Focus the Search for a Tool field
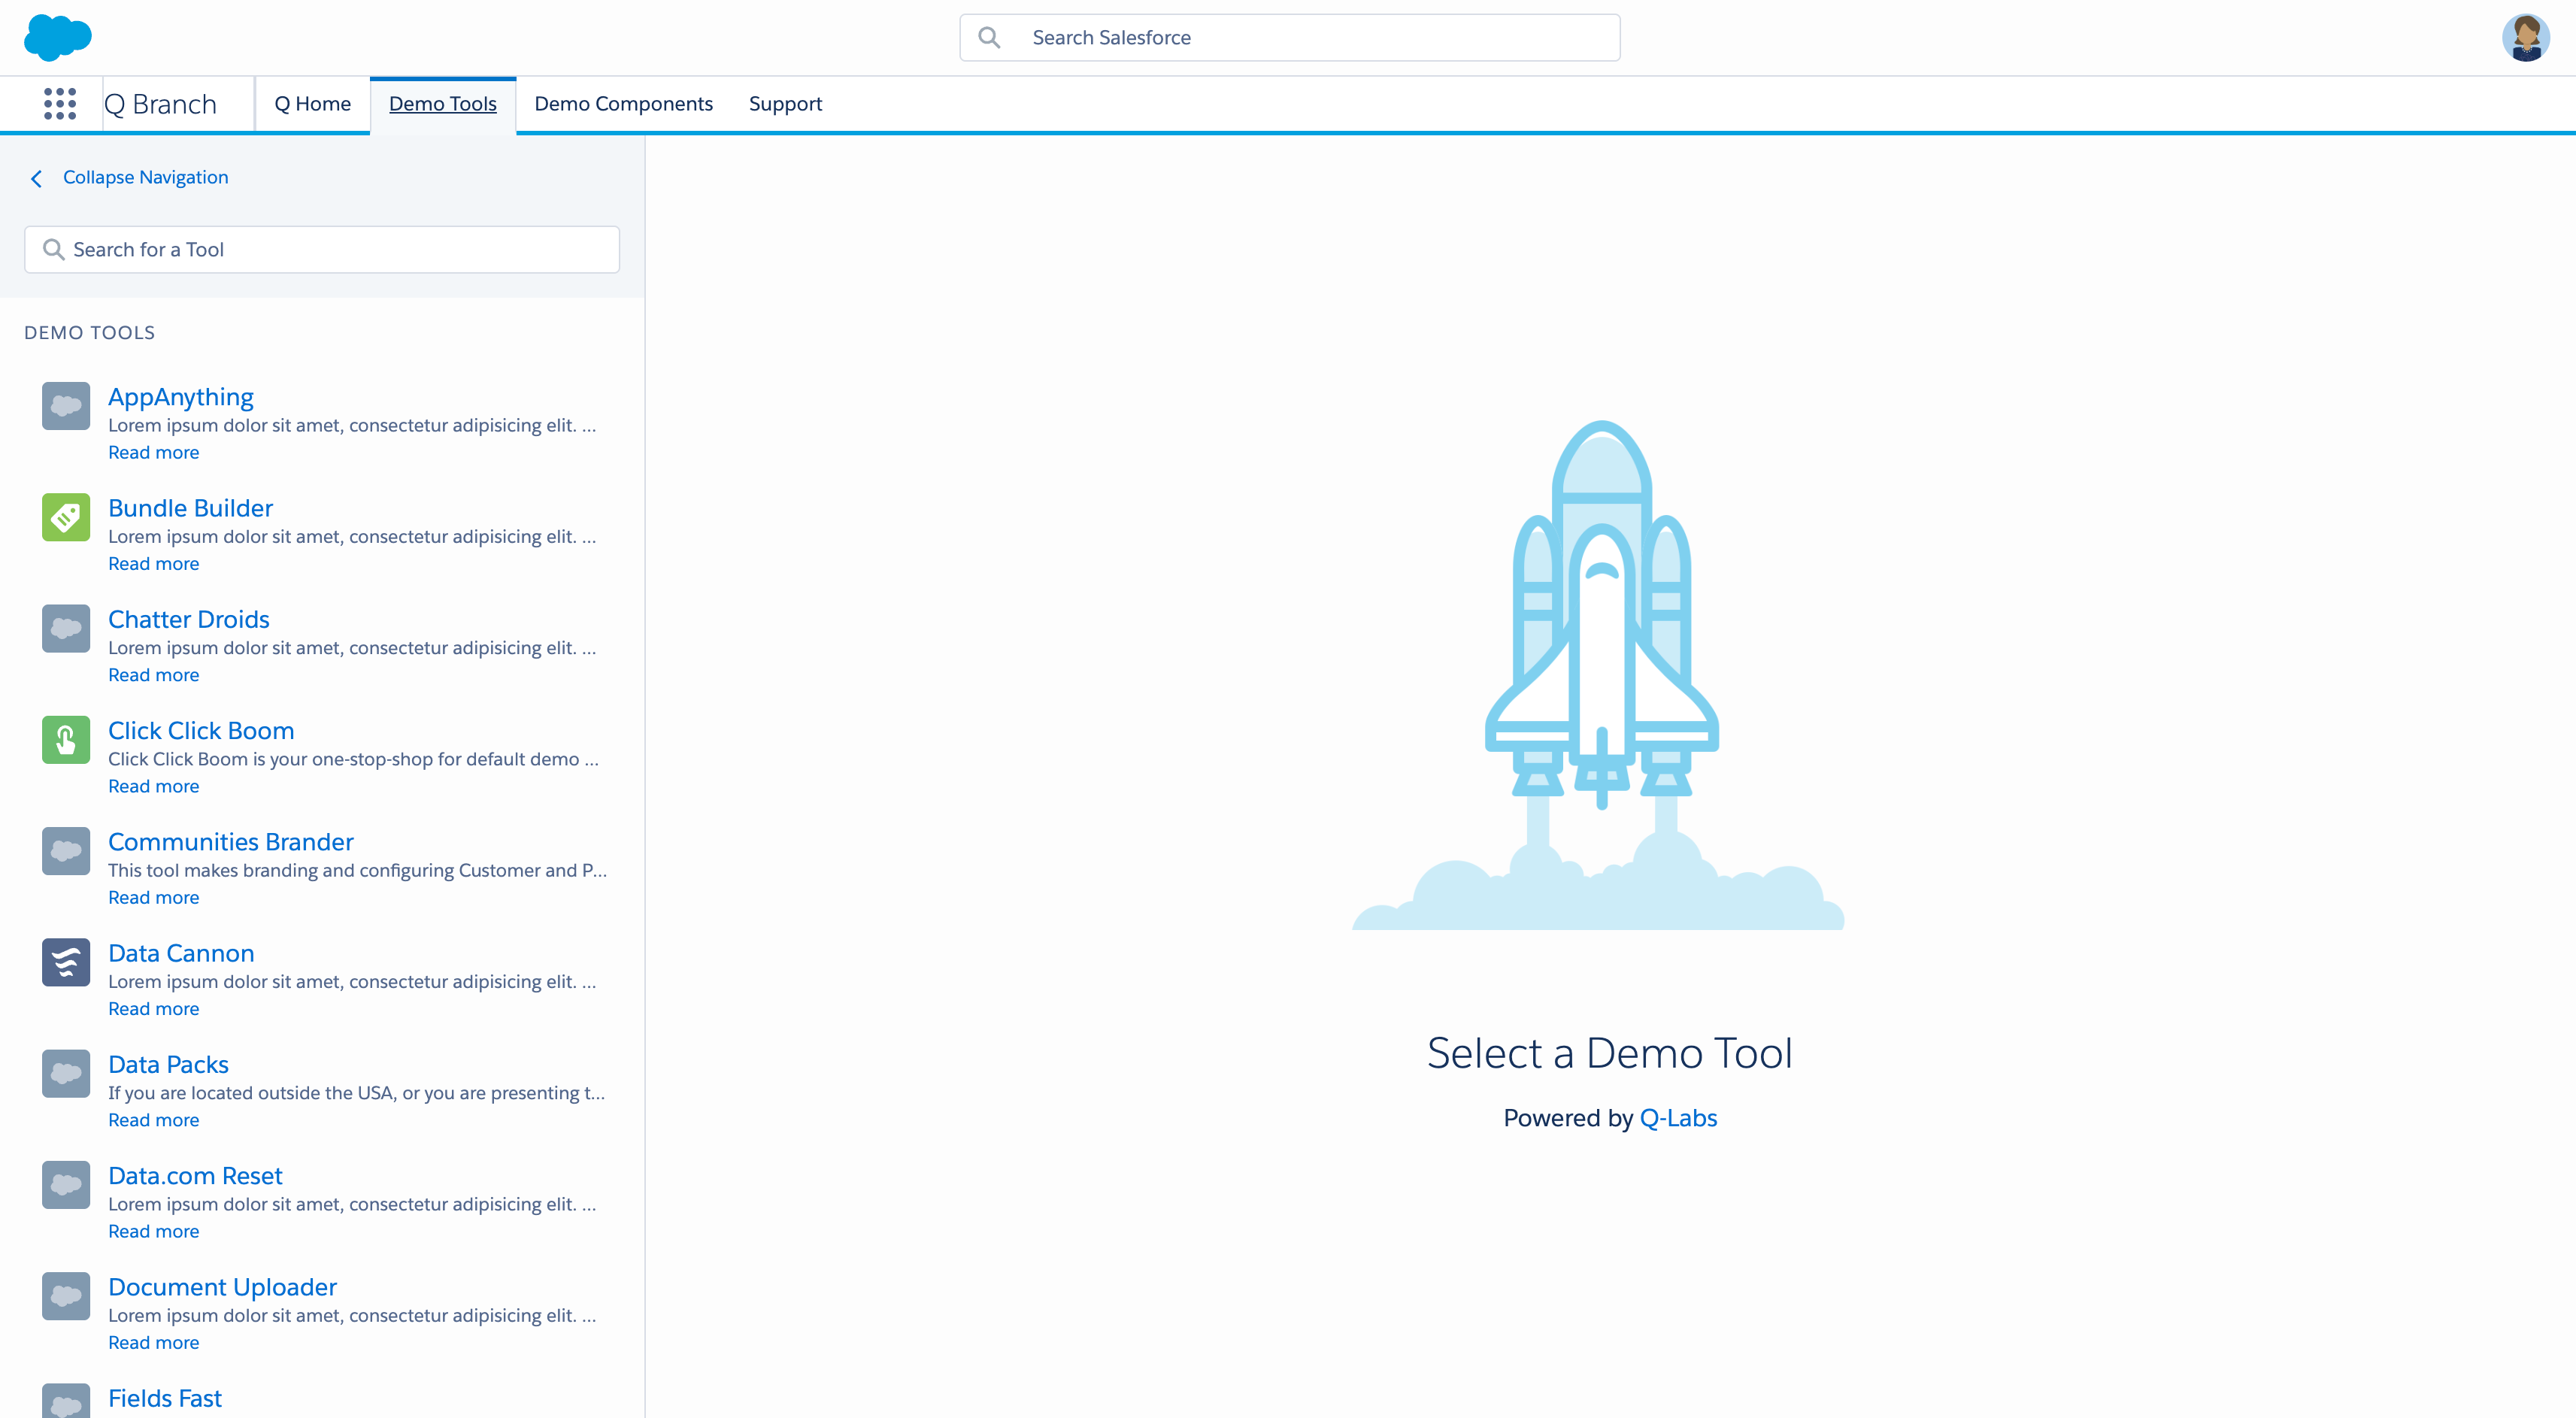The height and width of the screenshot is (1418, 2576). click(322, 249)
